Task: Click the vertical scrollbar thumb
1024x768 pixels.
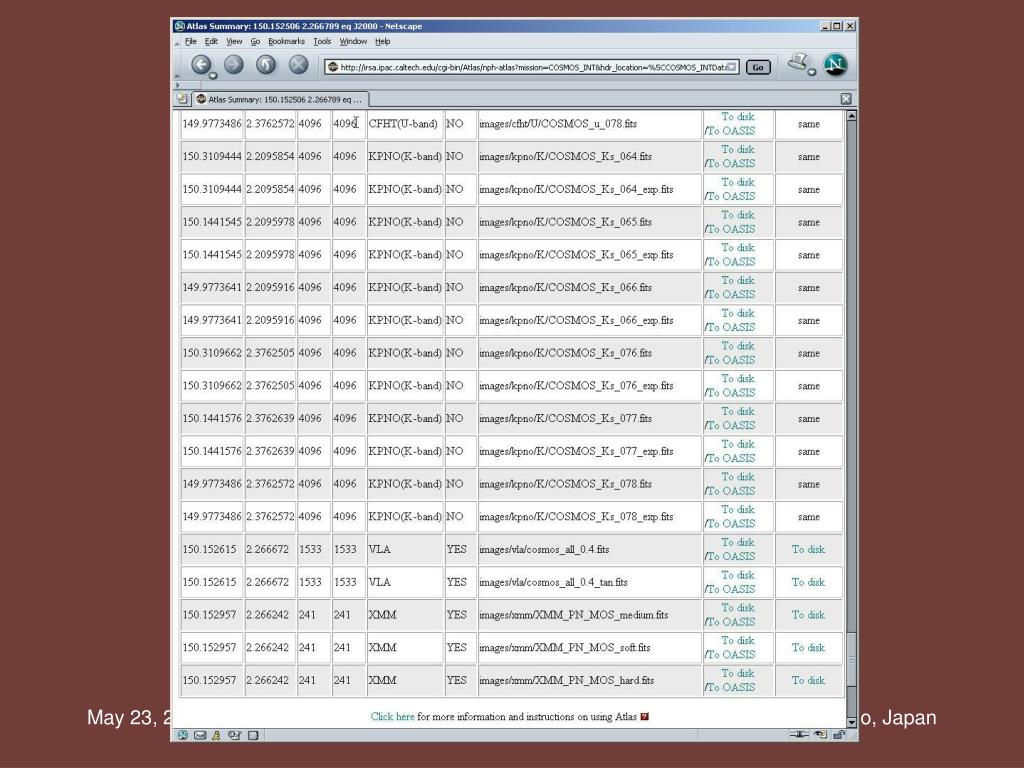Action: pyautogui.click(x=851, y=659)
